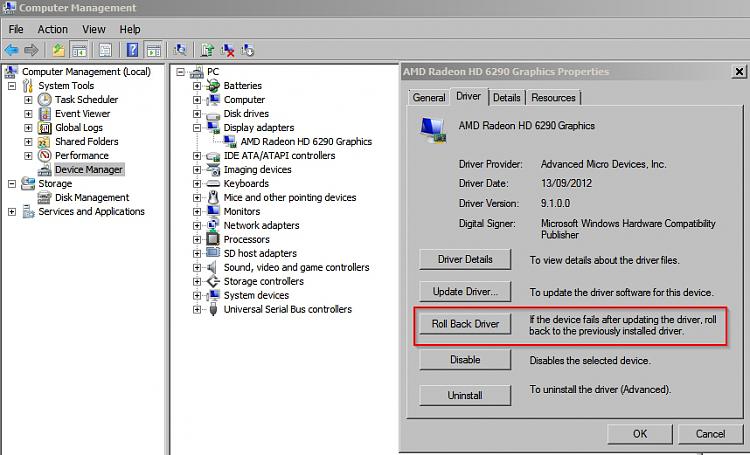Collapse the Storage node

(x=12, y=184)
